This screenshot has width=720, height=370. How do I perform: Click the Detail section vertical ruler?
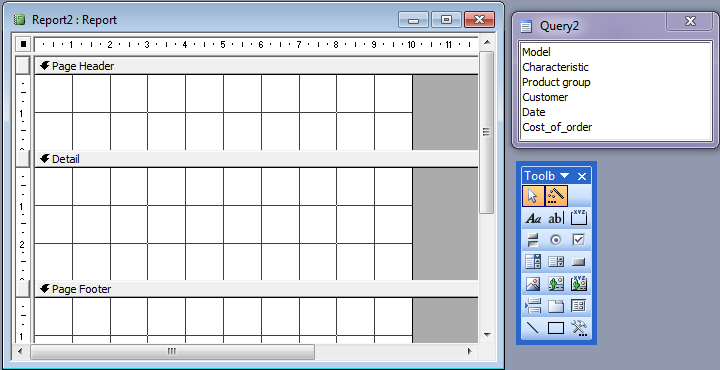[x=23, y=224]
